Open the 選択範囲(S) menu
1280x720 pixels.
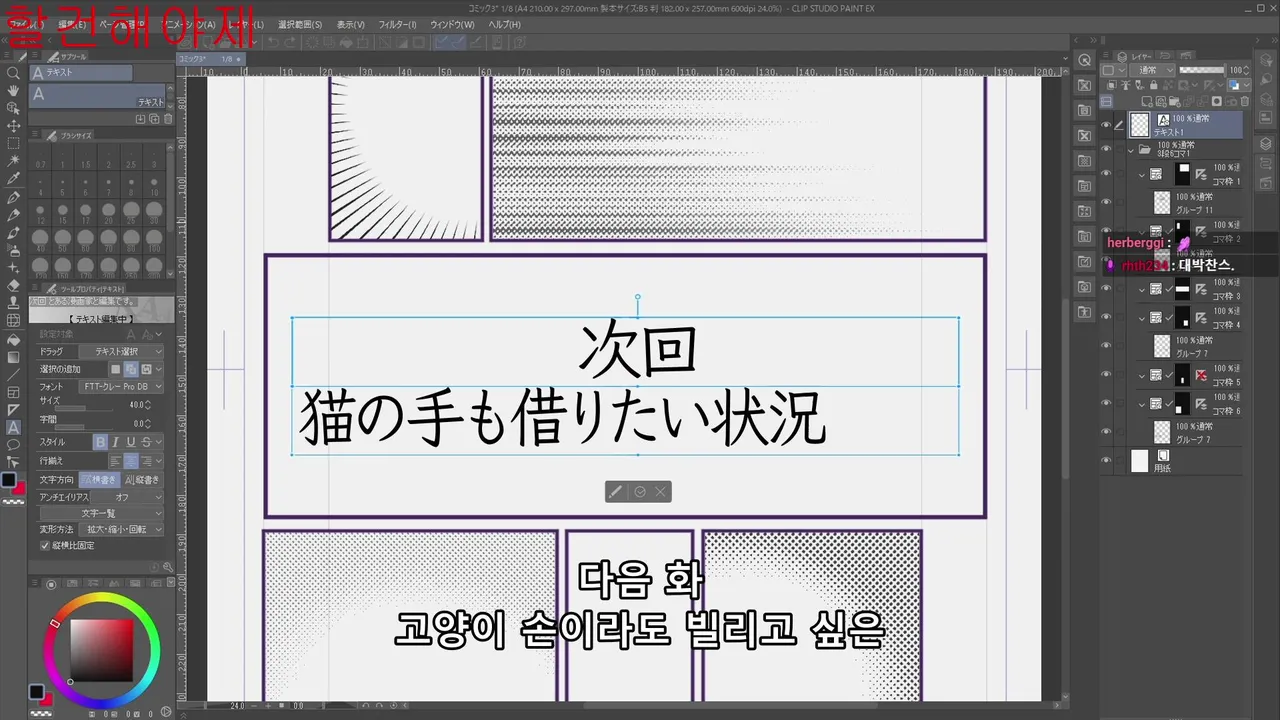point(299,24)
